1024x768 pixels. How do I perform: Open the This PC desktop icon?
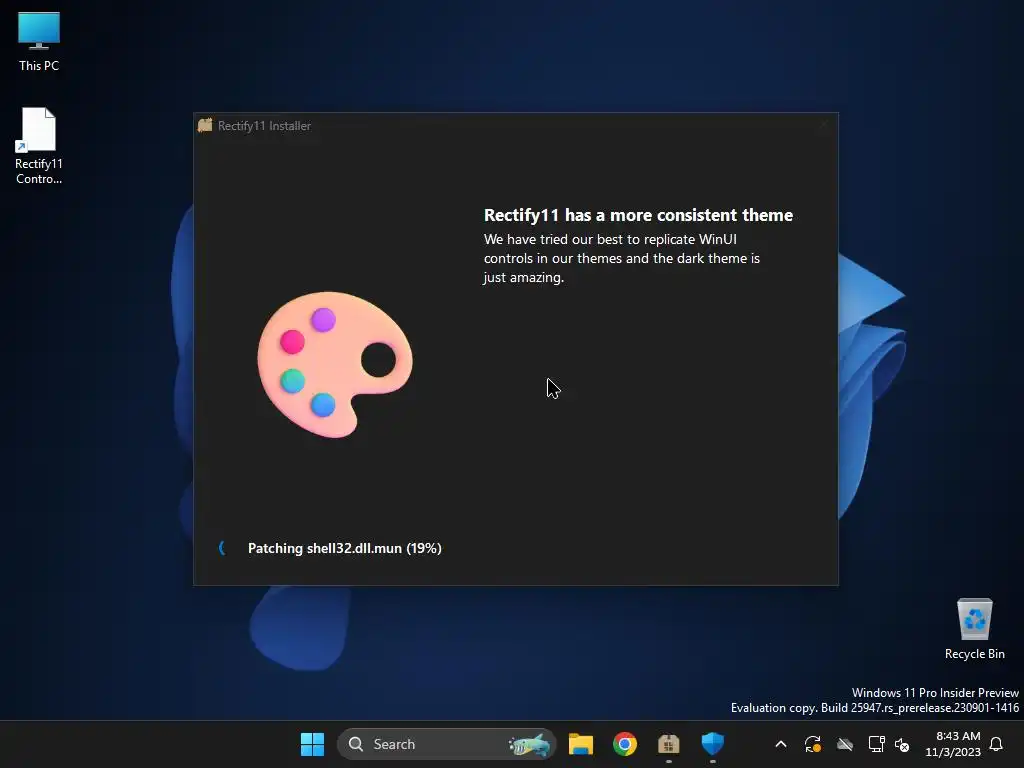click(x=39, y=42)
